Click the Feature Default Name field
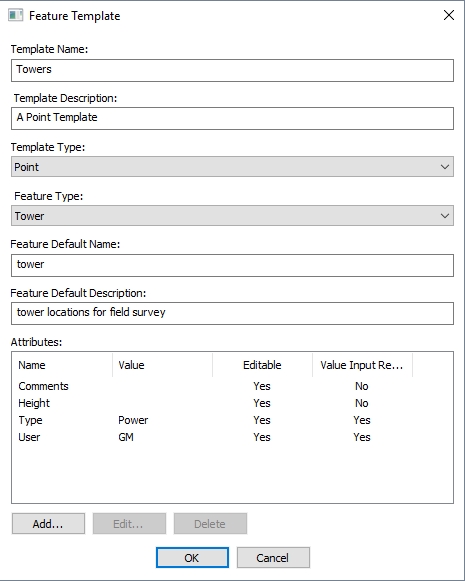Viewport: 465px width, 581px height. 232,265
